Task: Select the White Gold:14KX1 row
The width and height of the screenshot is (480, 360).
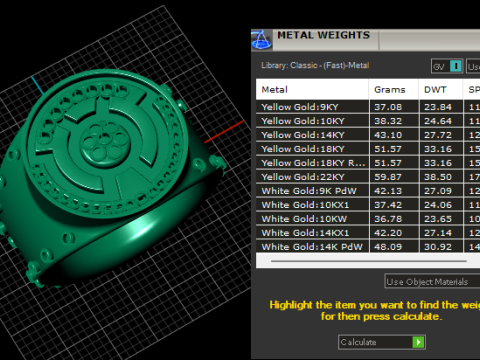Action: pyautogui.click(x=368, y=233)
